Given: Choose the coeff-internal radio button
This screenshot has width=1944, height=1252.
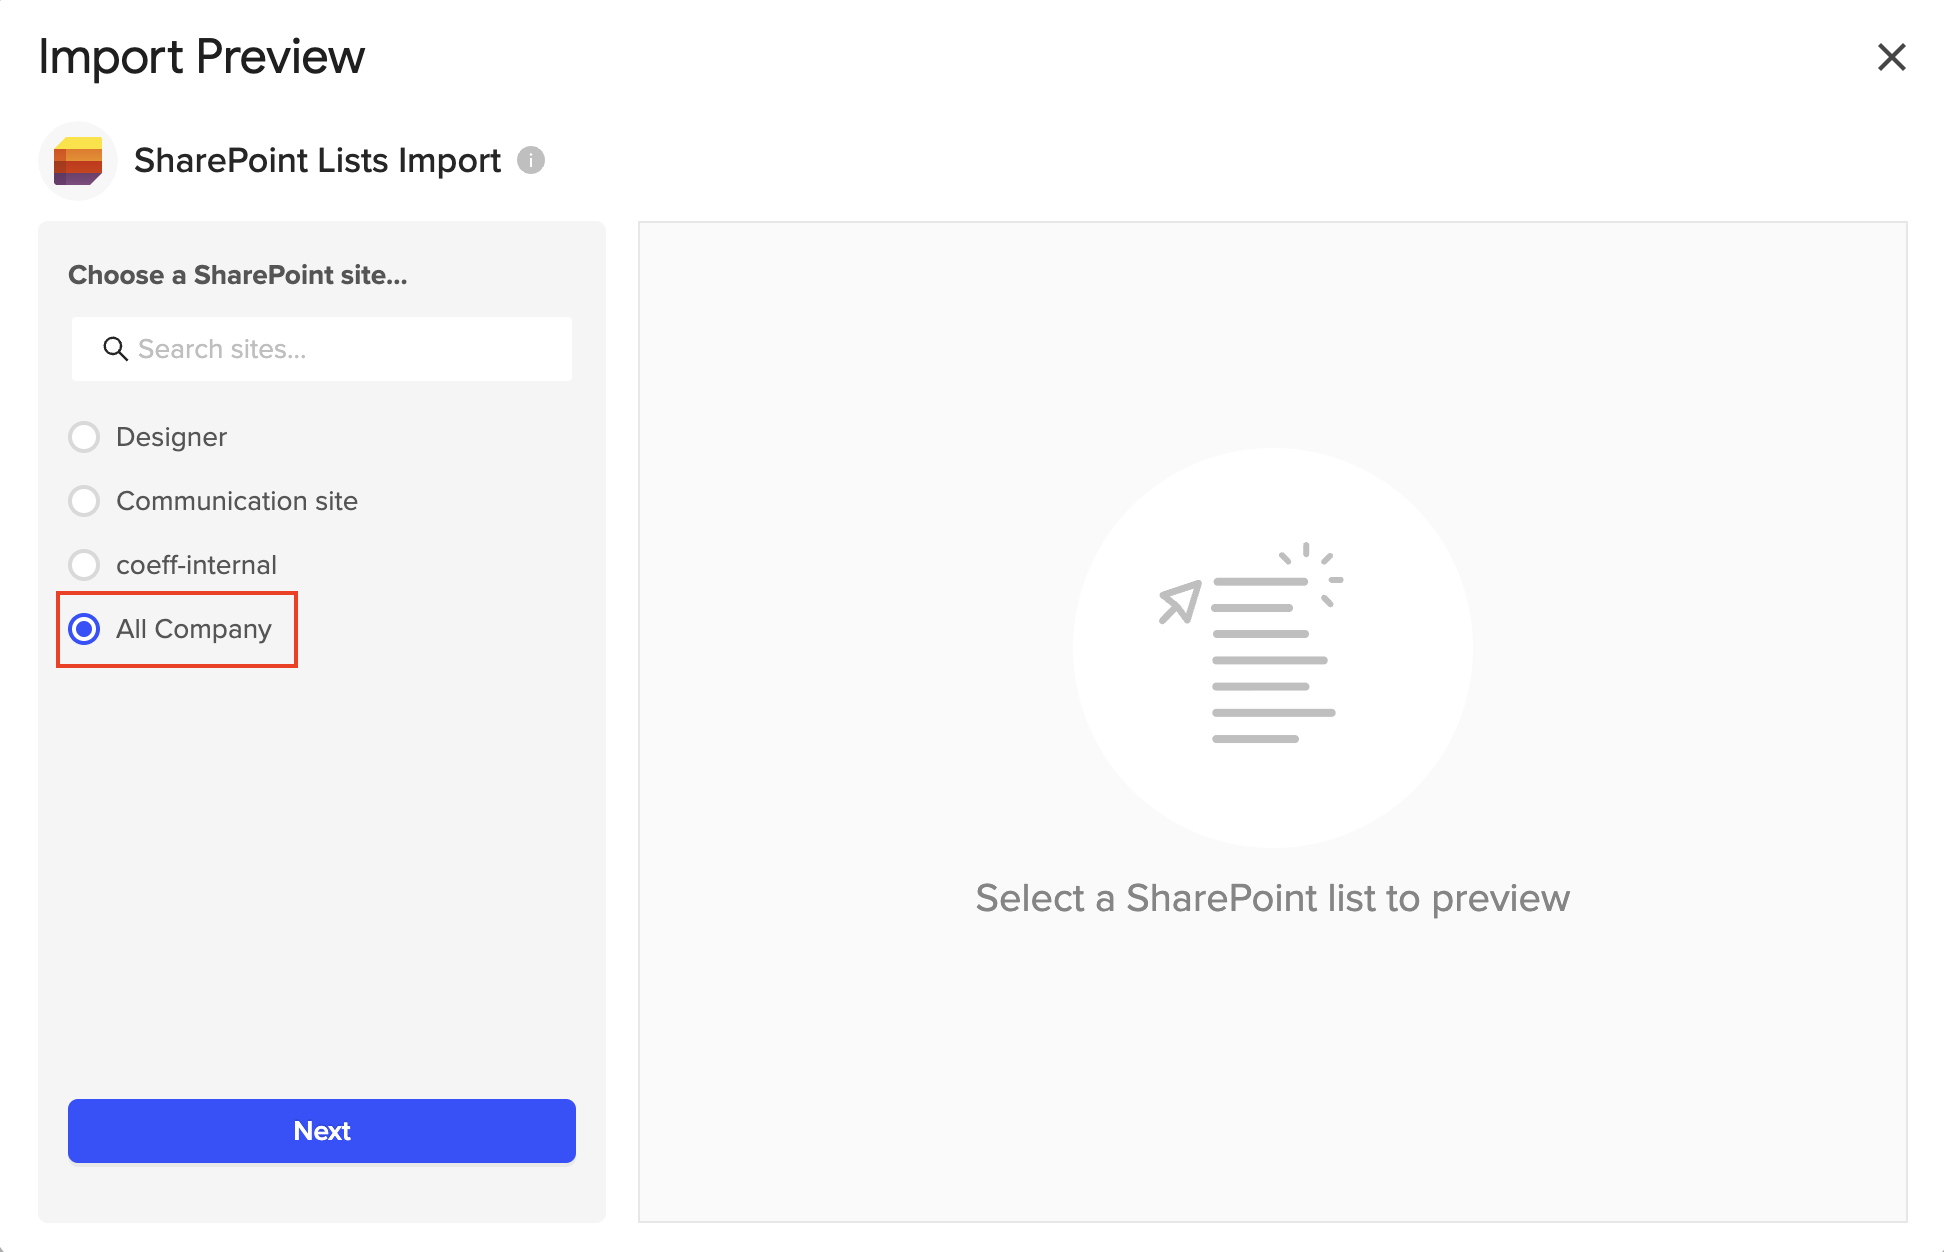Looking at the screenshot, I should point(84,565).
